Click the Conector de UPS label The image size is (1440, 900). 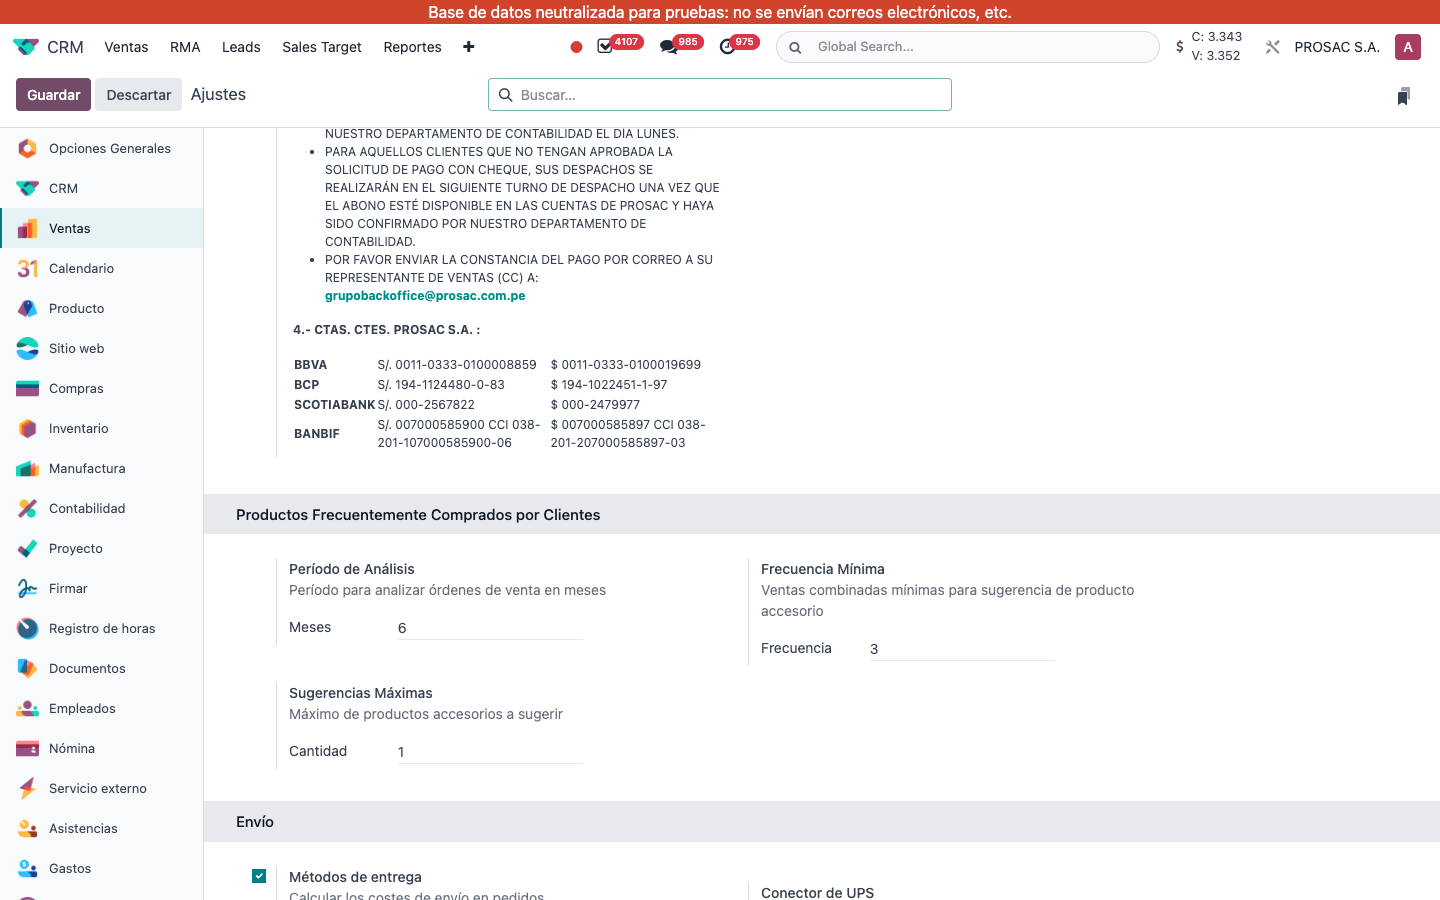pos(817,892)
